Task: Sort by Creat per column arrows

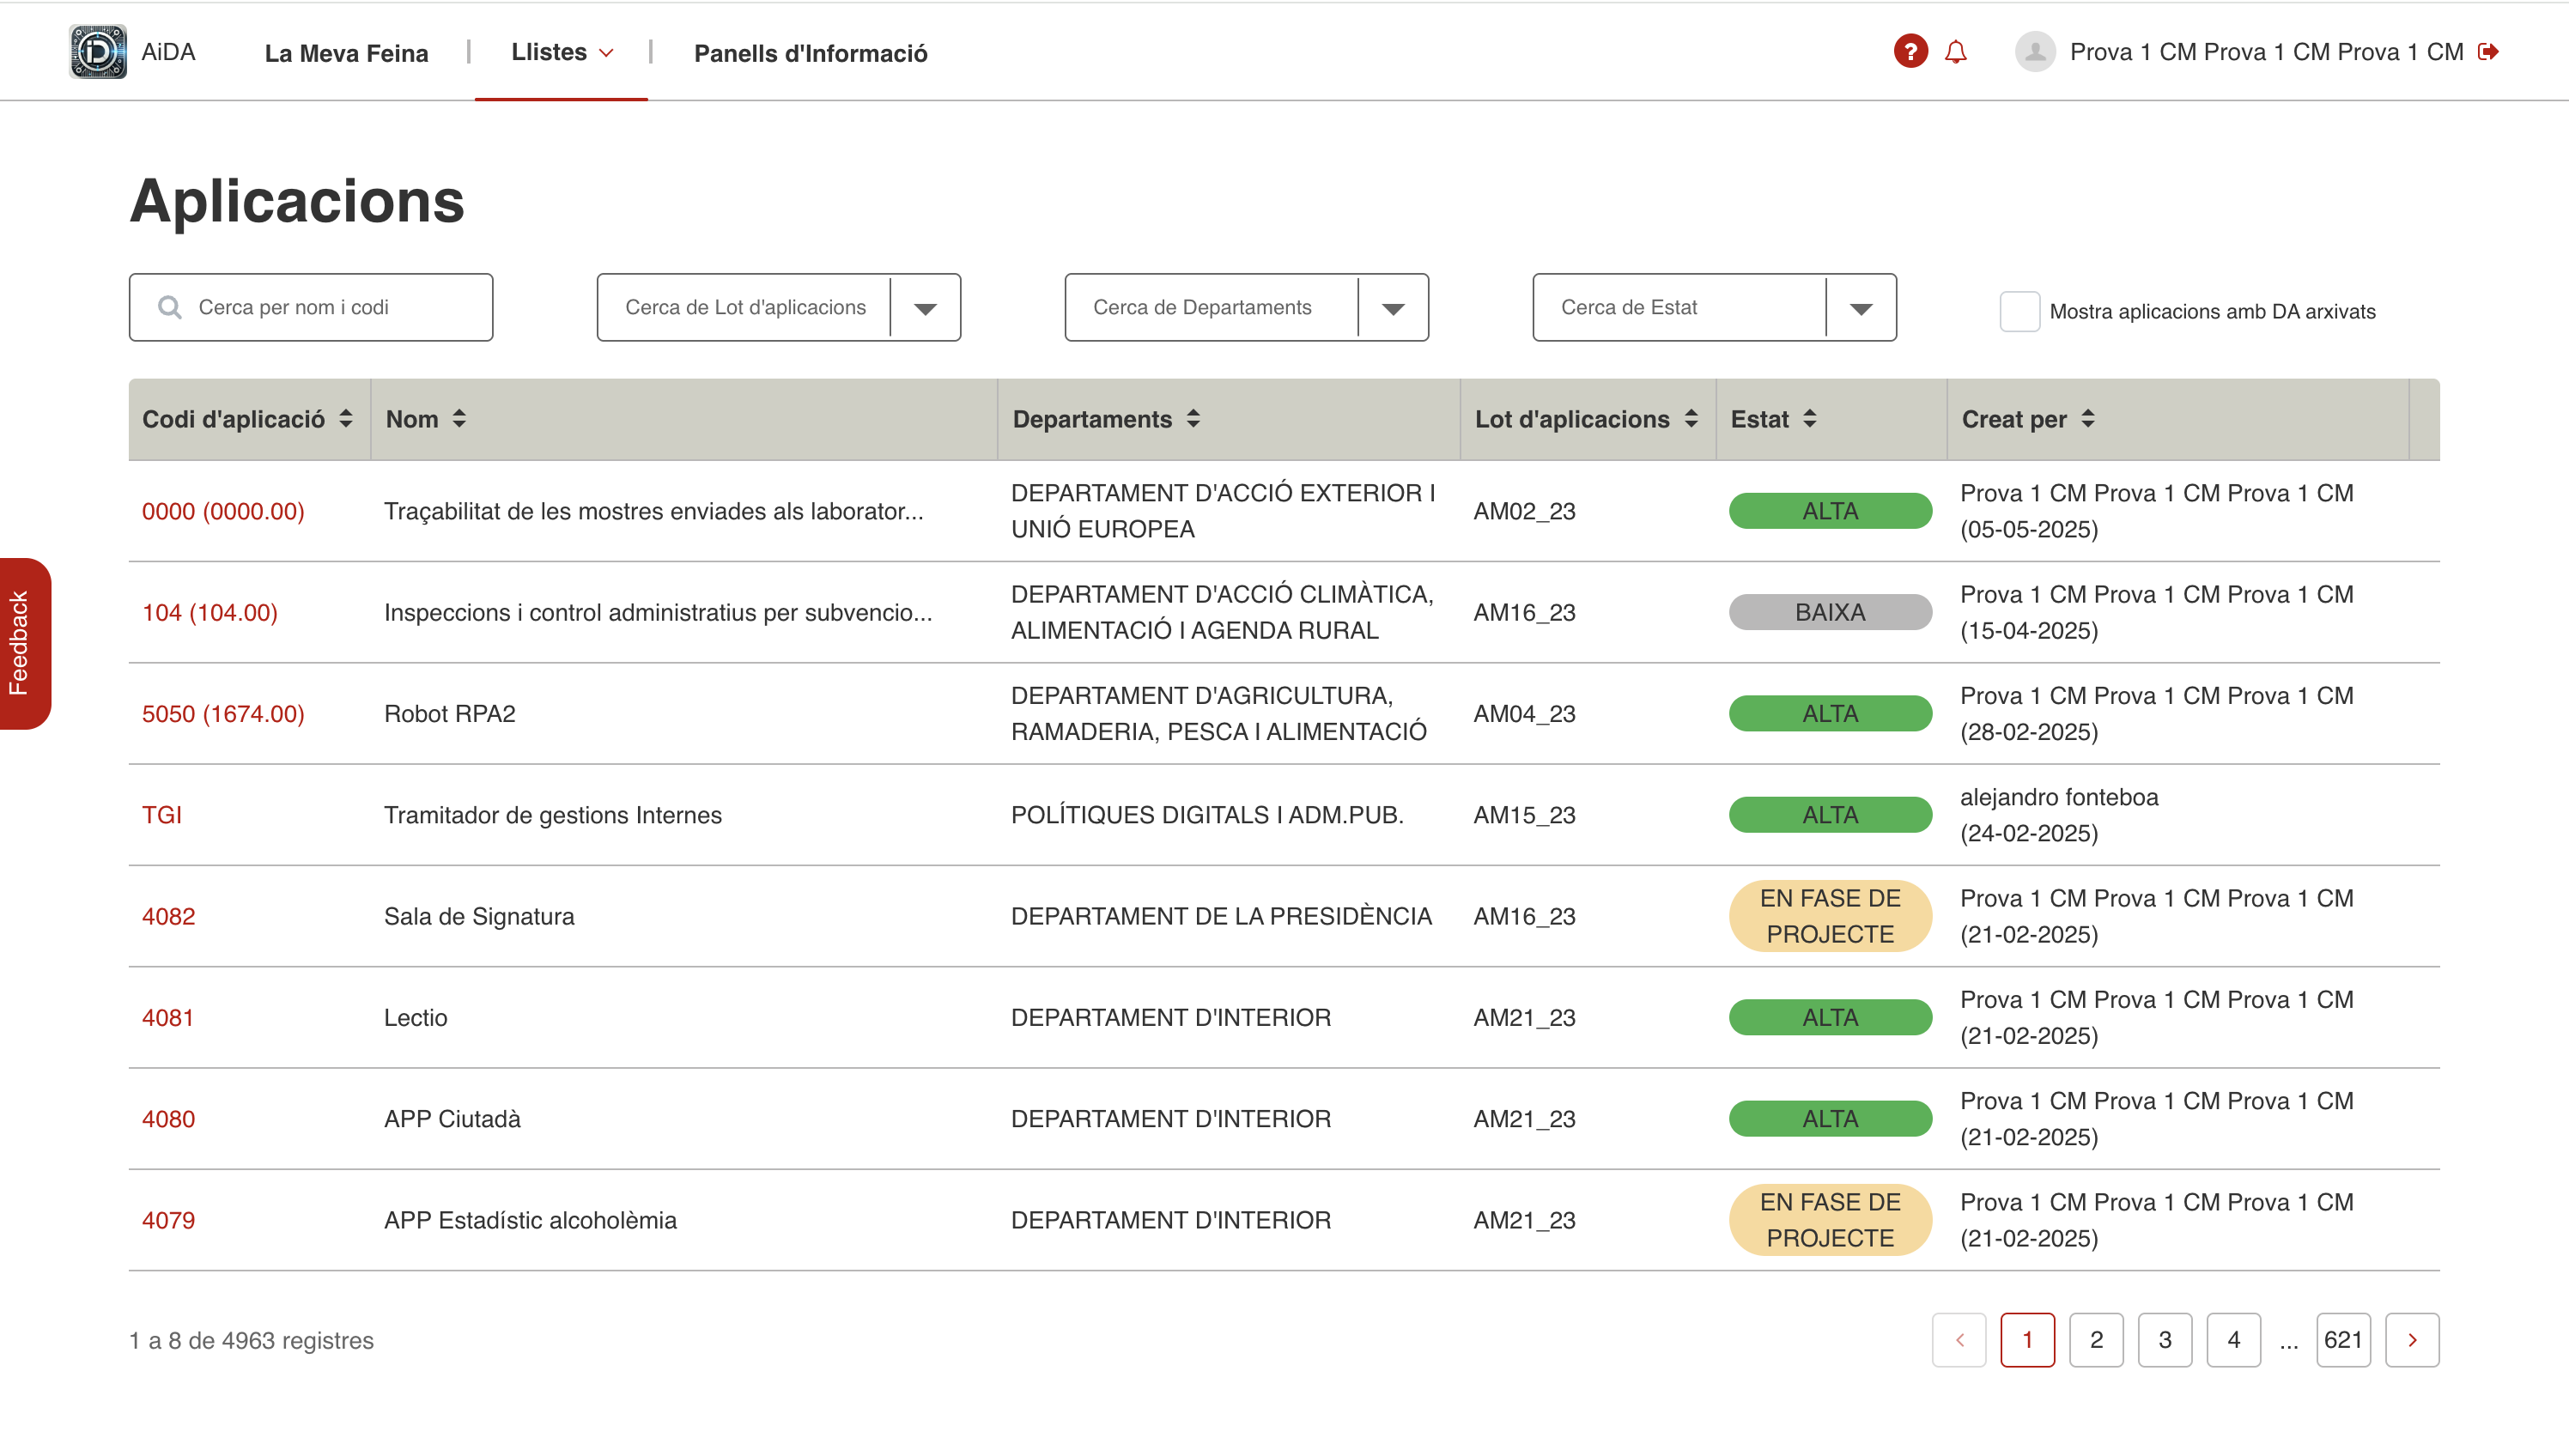Action: click(x=2088, y=419)
